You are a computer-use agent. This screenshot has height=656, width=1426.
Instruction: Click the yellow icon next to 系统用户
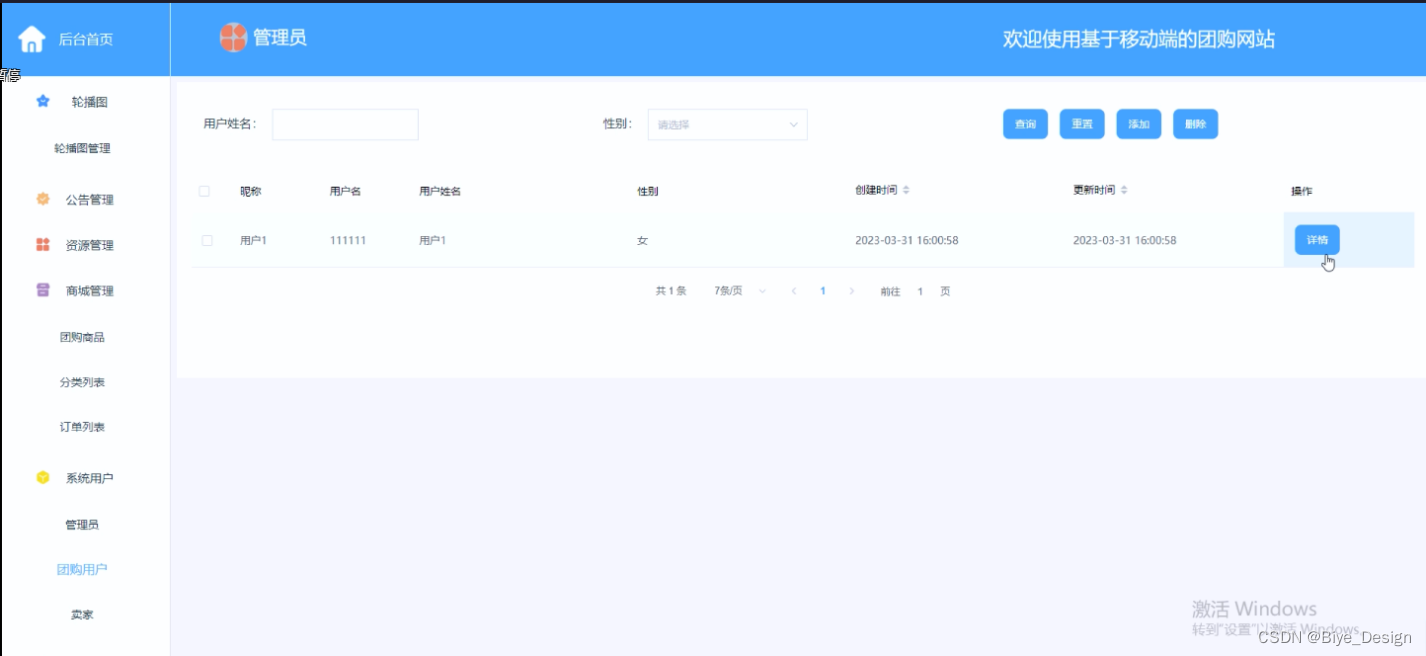tap(43, 478)
